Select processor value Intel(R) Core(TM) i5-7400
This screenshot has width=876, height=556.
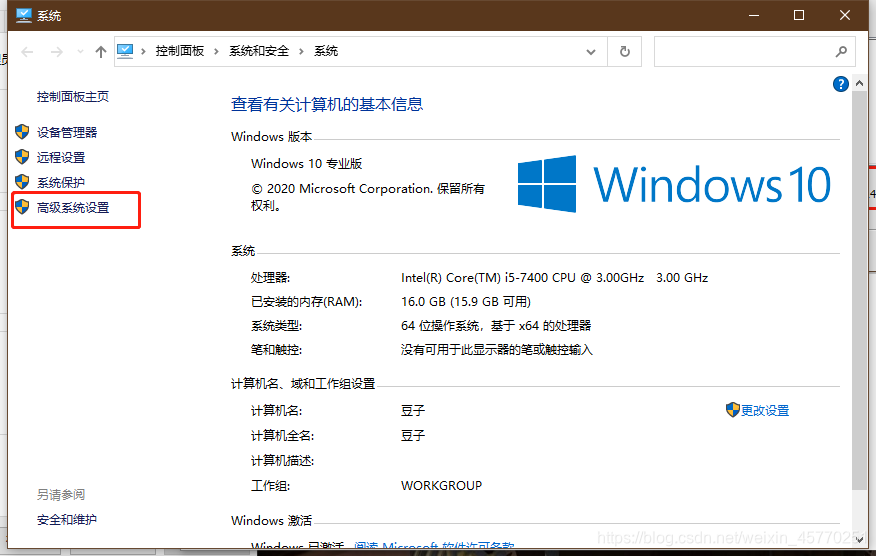tap(554, 278)
